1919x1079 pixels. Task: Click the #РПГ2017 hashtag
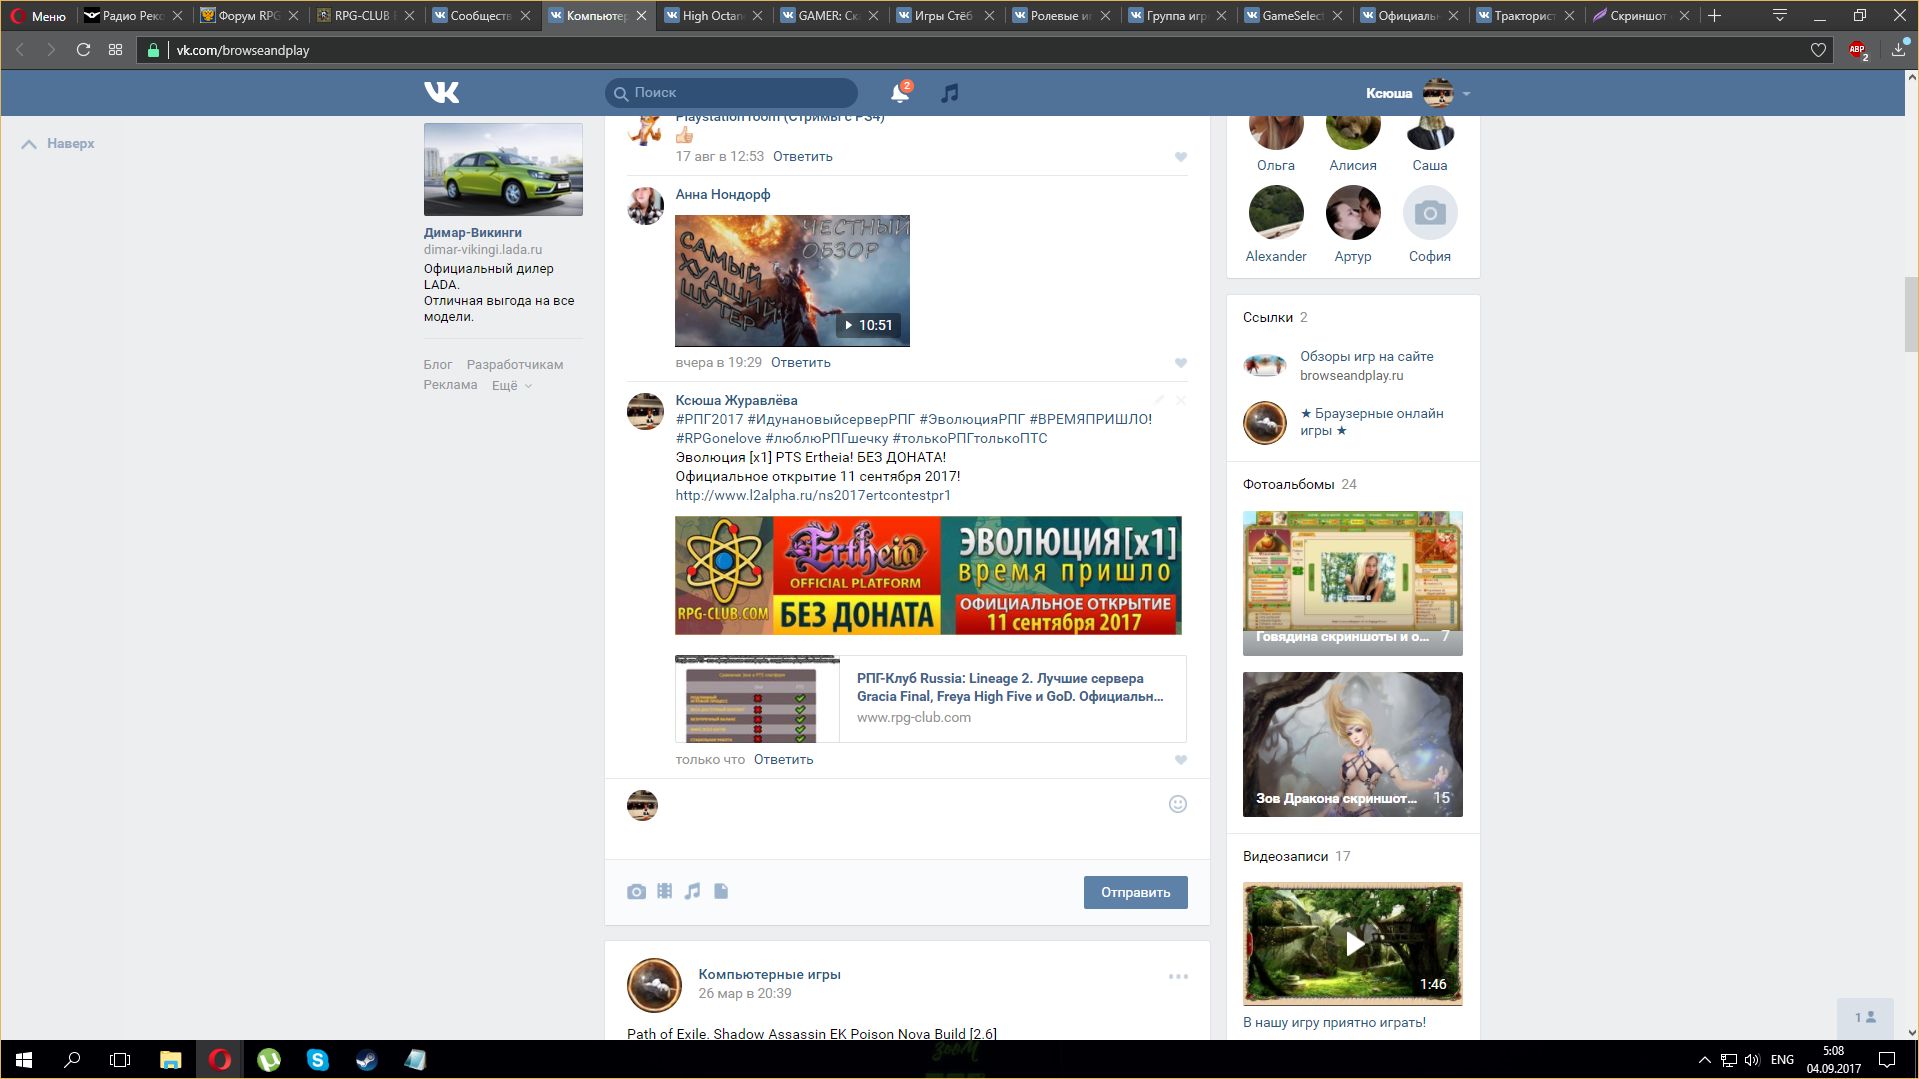pyautogui.click(x=709, y=419)
